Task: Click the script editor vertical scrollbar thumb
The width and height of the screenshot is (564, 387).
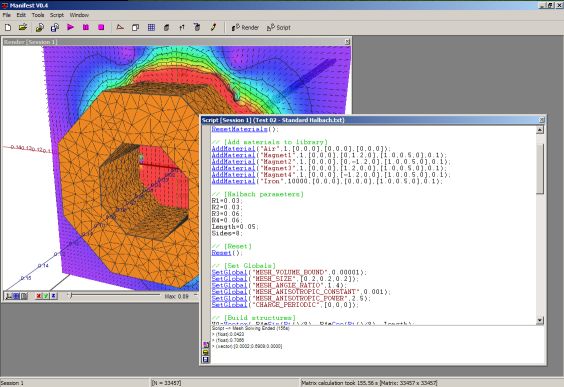Action: tap(540, 168)
